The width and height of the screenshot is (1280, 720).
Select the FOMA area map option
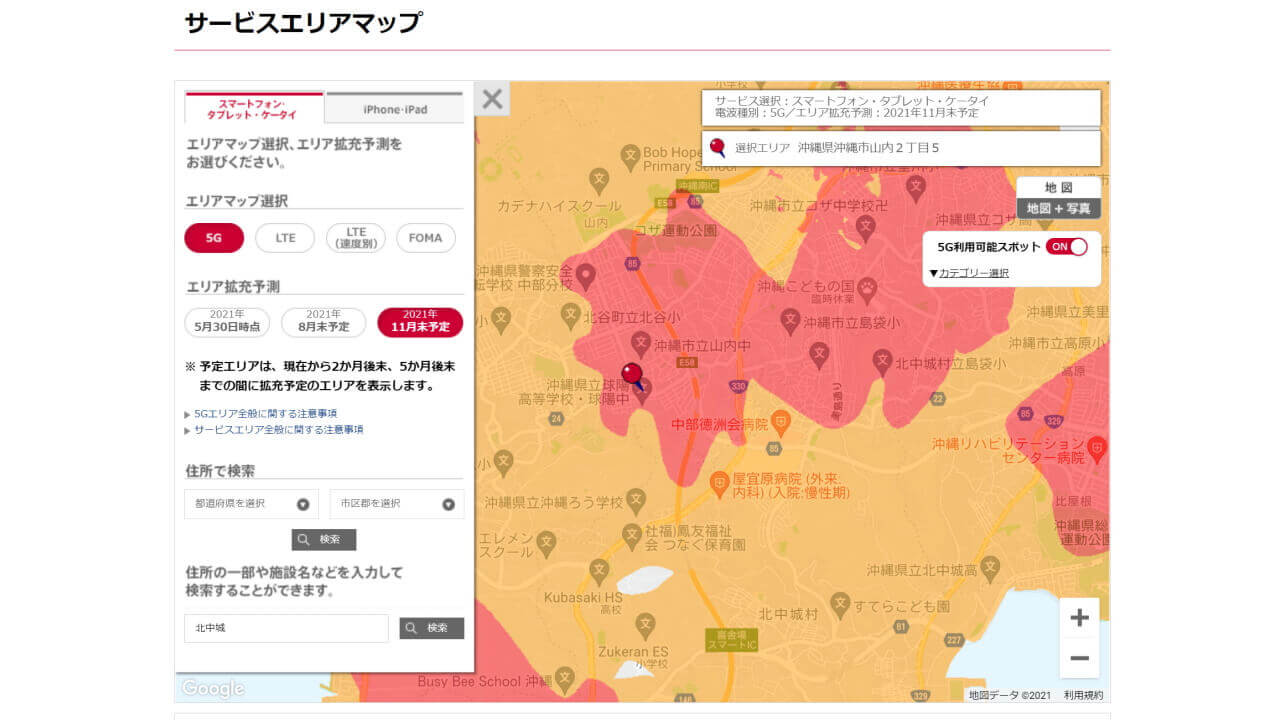(x=426, y=238)
